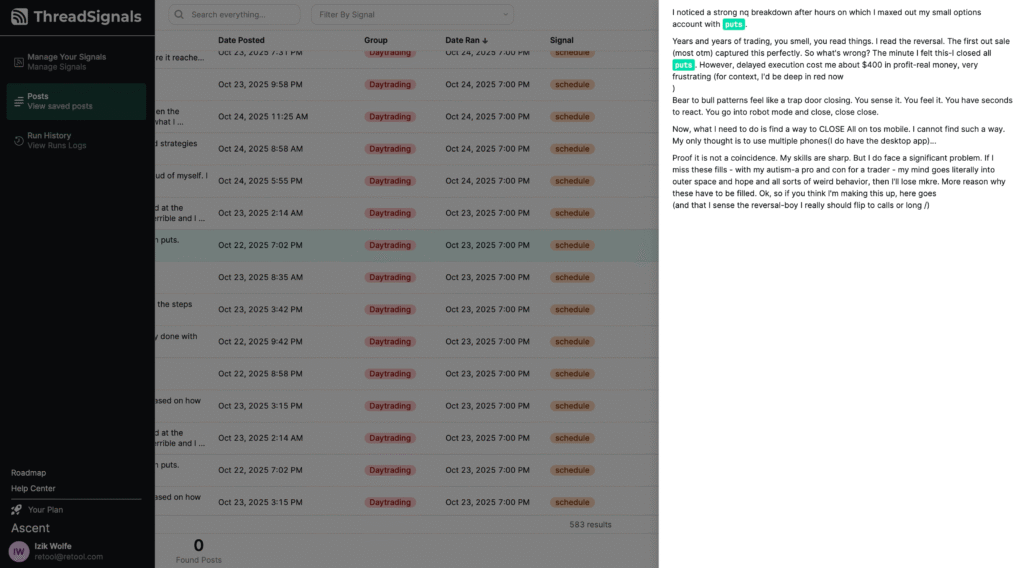This screenshot has width=1024, height=568.
Task: Click the Posts list icon in sidebar
Action: (19, 101)
